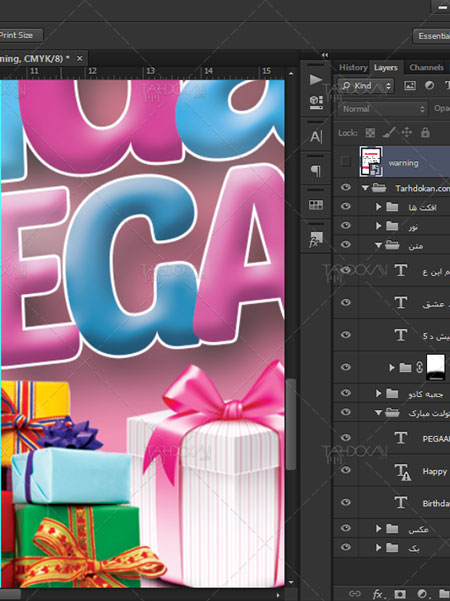This screenshot has height=601, width=450.
Task: Select the black-white mask thumbnail of the group
Action: (436, 367)
